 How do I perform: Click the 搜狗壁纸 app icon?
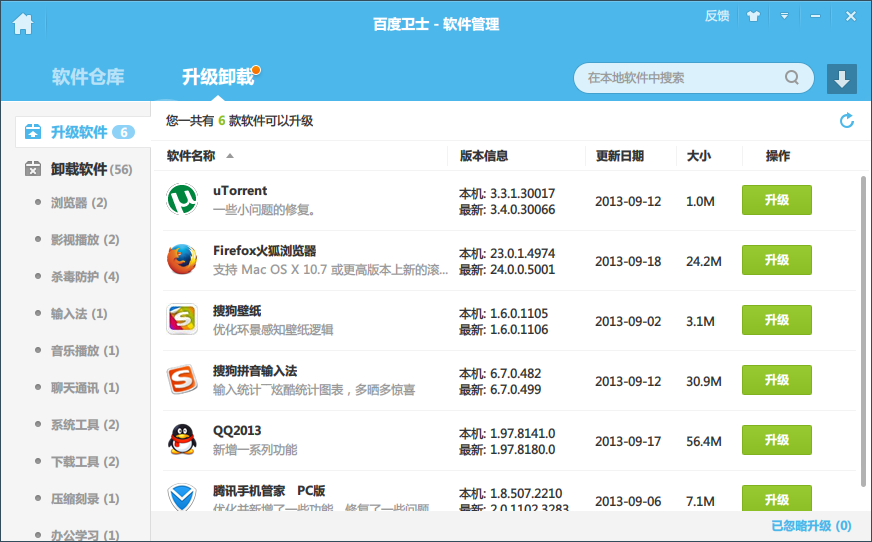(x=182, y=319)
